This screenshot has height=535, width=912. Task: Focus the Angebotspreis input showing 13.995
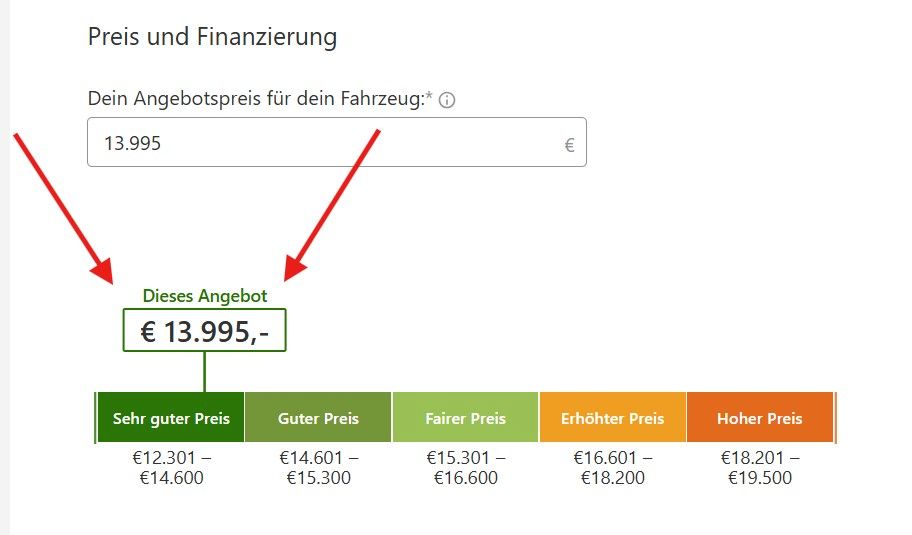pyautogui.click(x=320, y=143)
